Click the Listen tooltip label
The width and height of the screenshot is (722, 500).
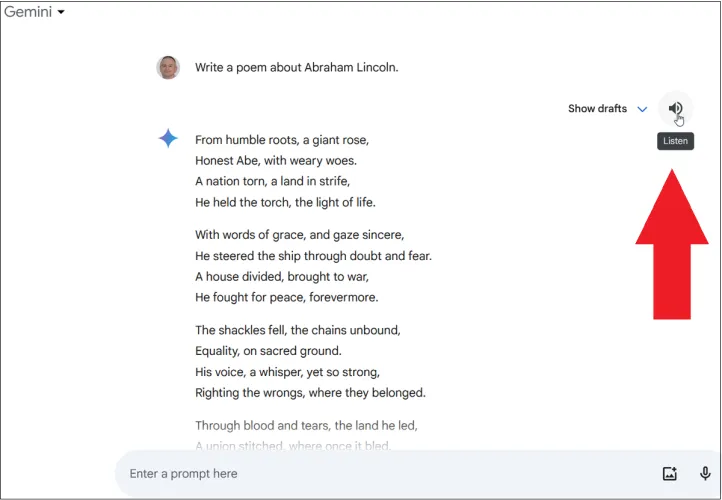point(675,141)
